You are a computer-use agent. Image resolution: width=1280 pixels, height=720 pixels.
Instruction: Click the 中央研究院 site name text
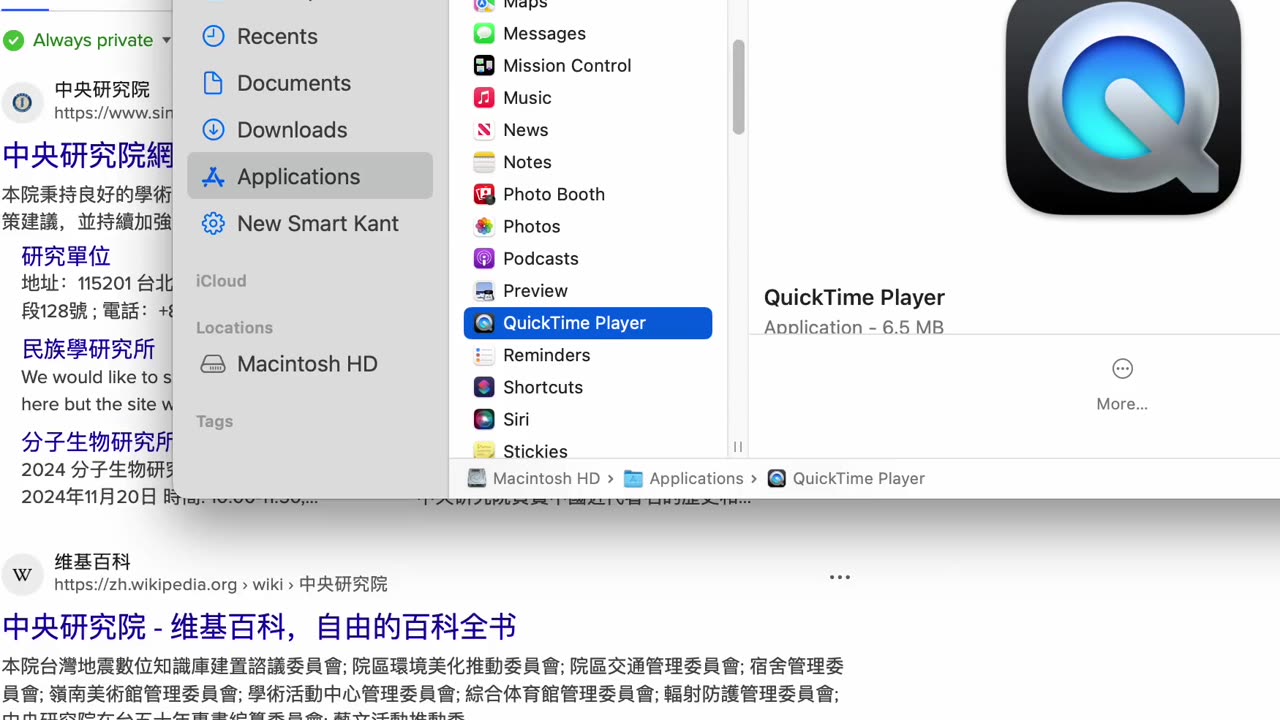coord(102,90)
